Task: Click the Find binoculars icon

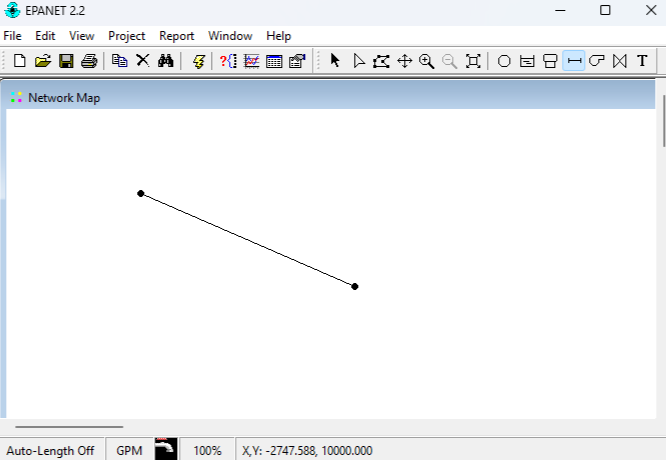Action: 166,61
